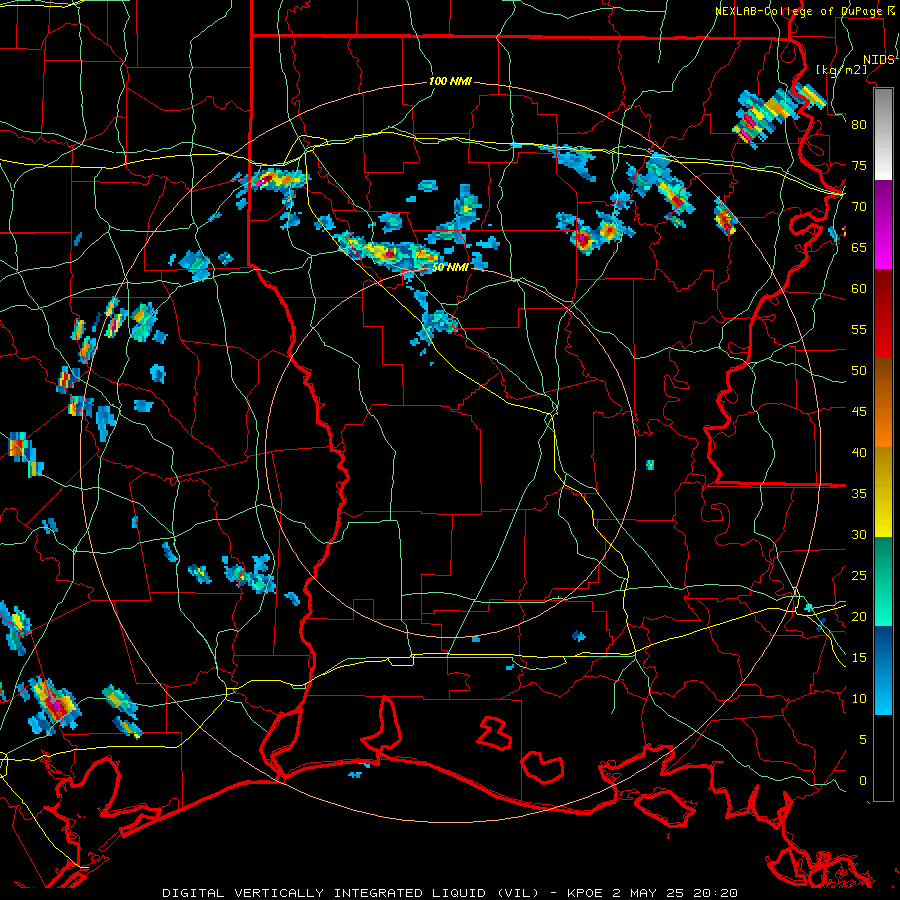Click the NEXLAB-College of DuPage credit text

pos(799,11)
